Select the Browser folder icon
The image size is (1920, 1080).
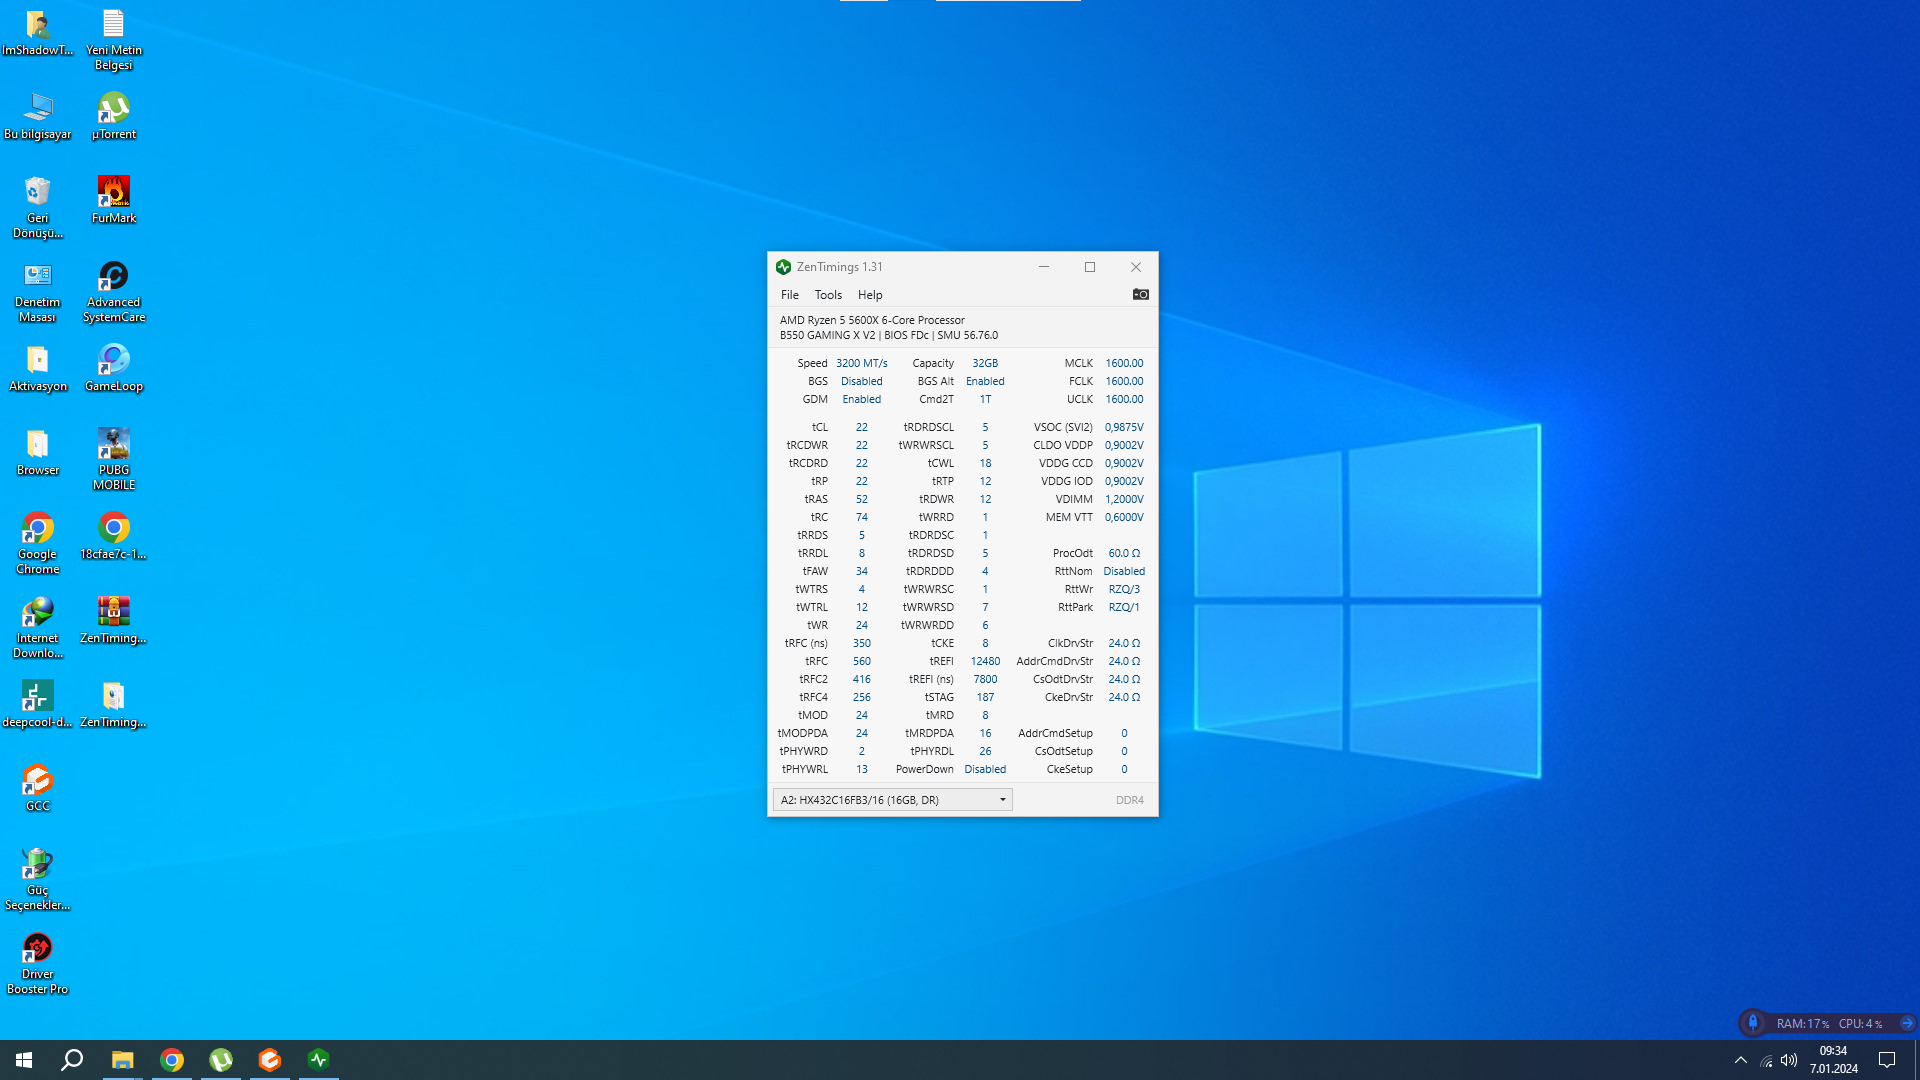(38, 453)
